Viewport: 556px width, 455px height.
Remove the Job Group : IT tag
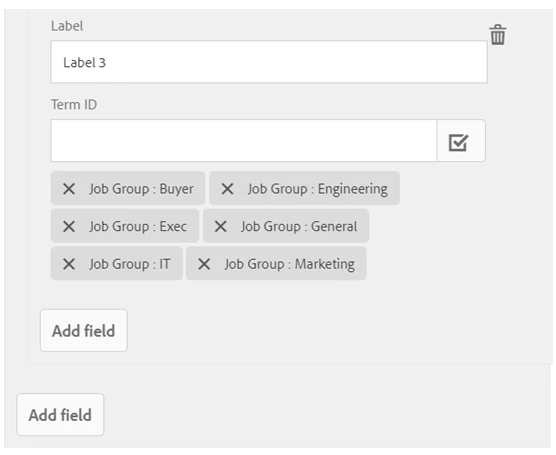tap(69, 264)
